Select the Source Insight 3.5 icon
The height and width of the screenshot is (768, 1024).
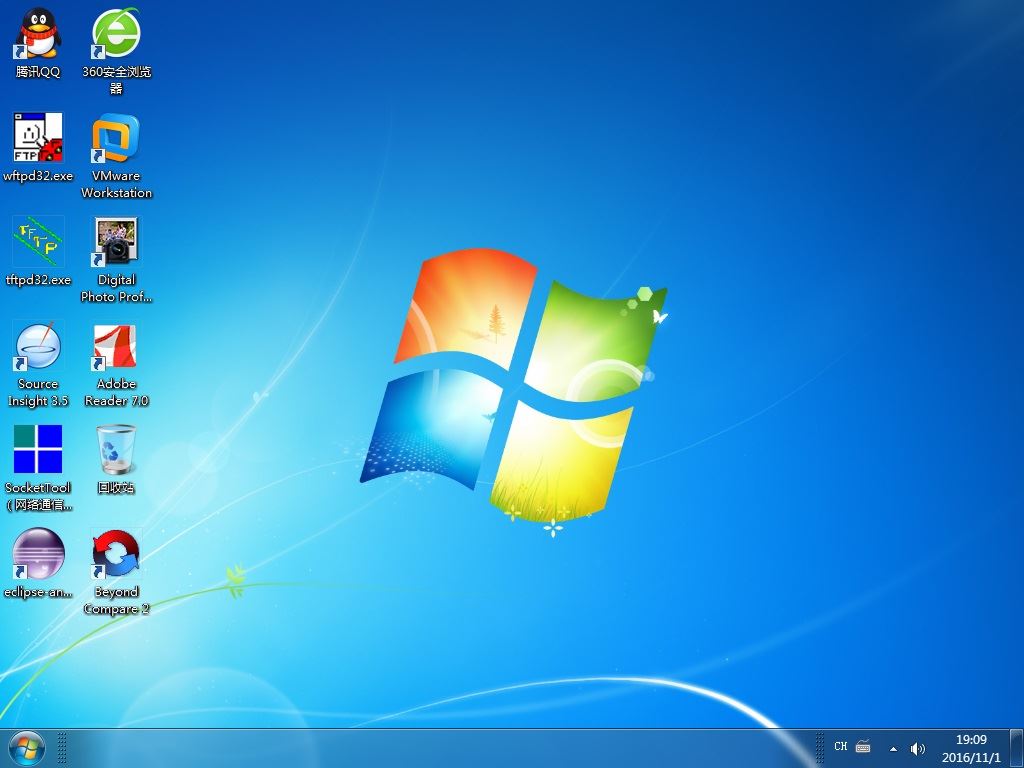click(x=38, y=345)
